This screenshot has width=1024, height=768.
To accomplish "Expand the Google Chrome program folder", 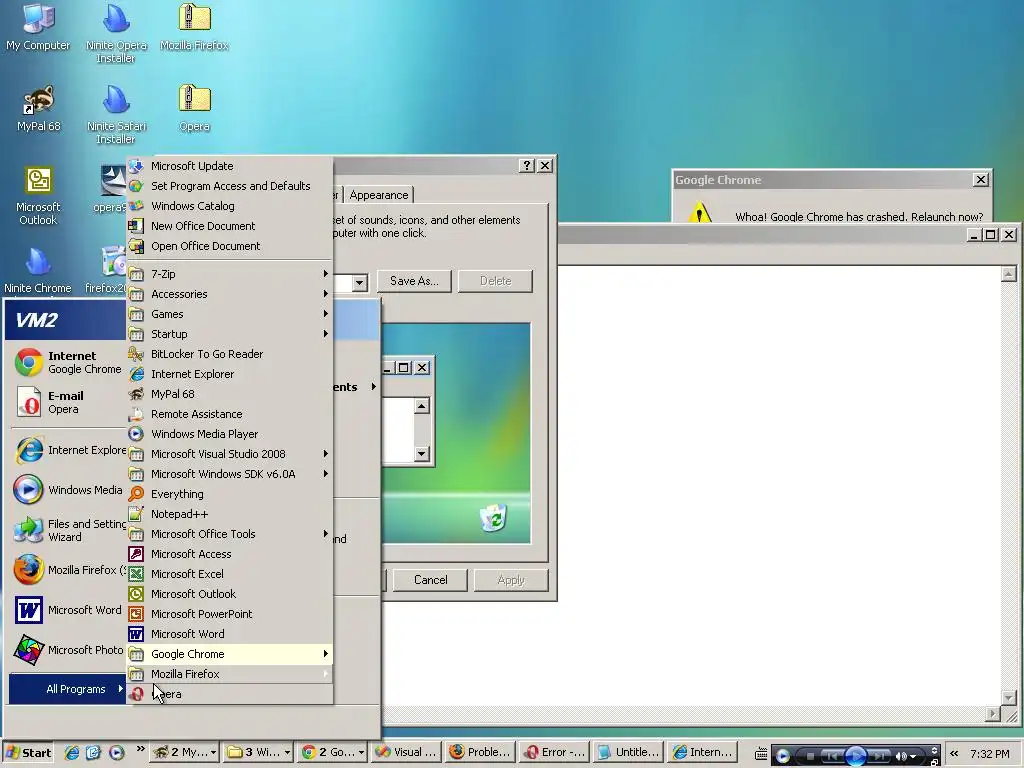I will point(229,654).
